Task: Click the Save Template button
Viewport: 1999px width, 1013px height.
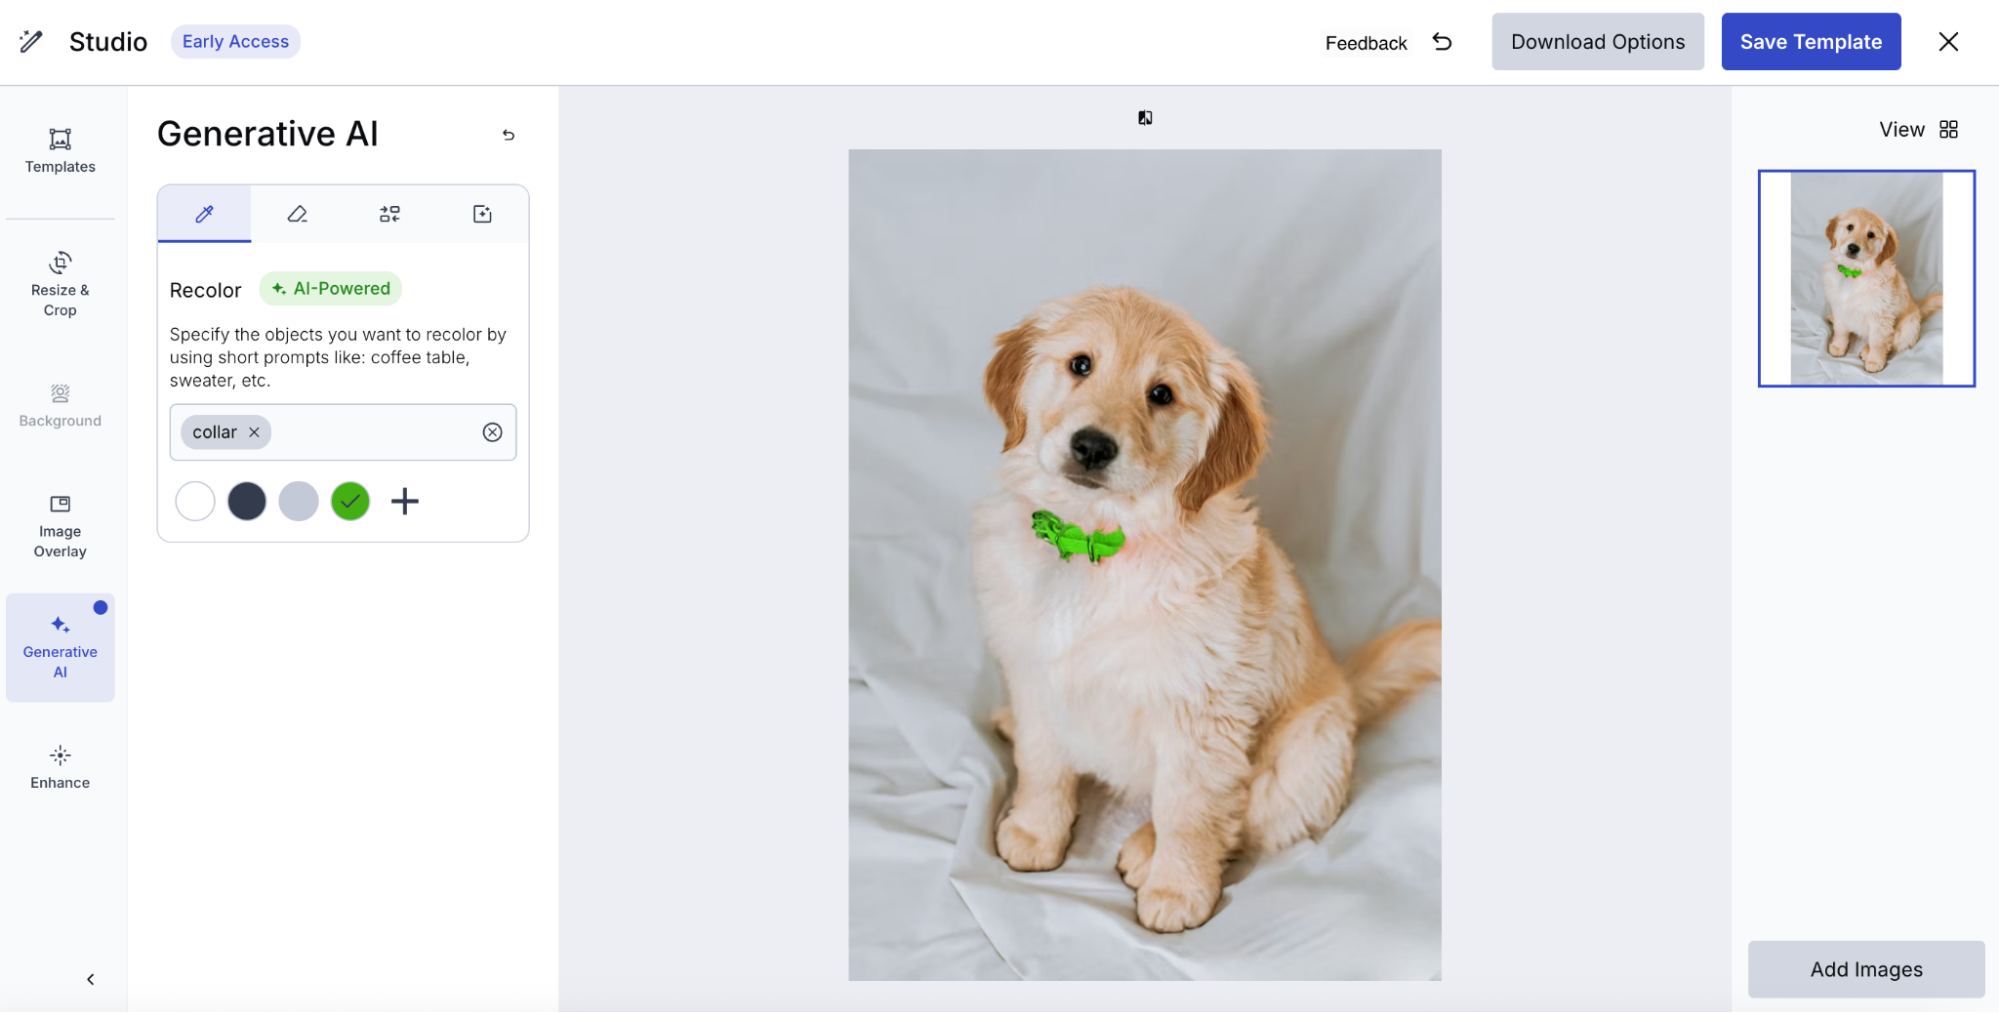Action: pyautogui.click(x=1810, y=42)
